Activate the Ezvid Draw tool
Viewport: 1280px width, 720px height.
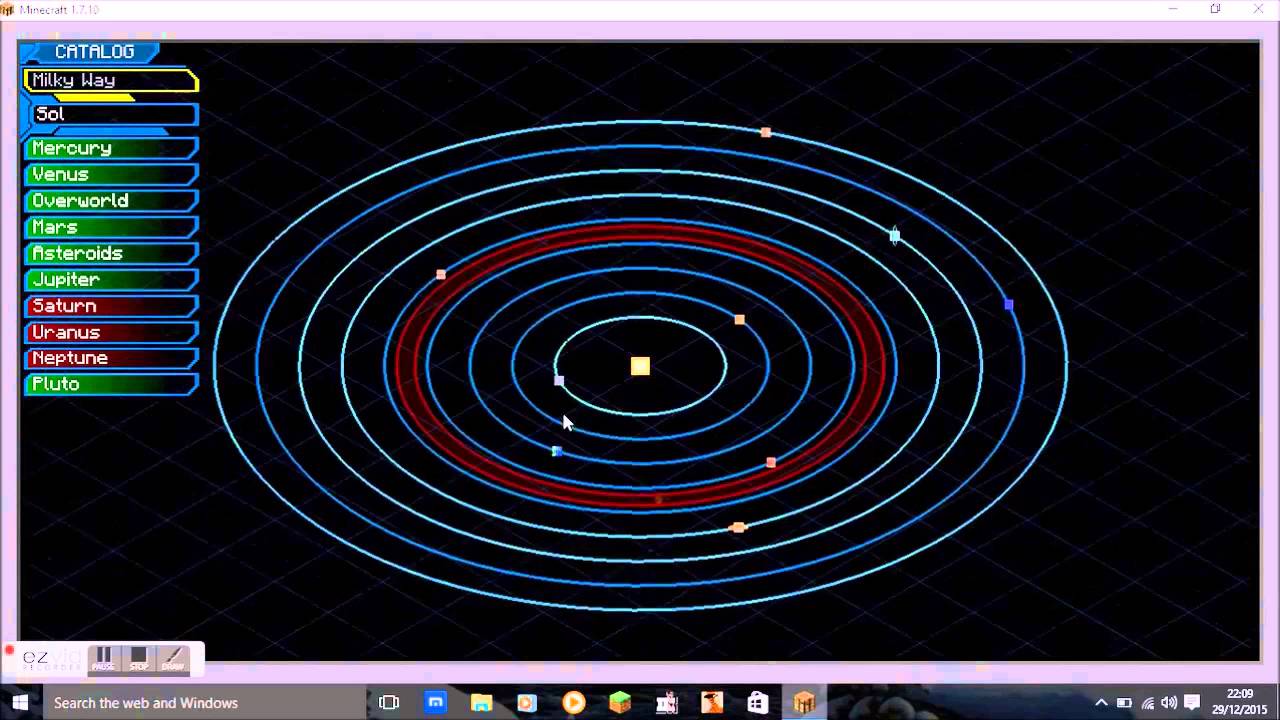point(173,658)
